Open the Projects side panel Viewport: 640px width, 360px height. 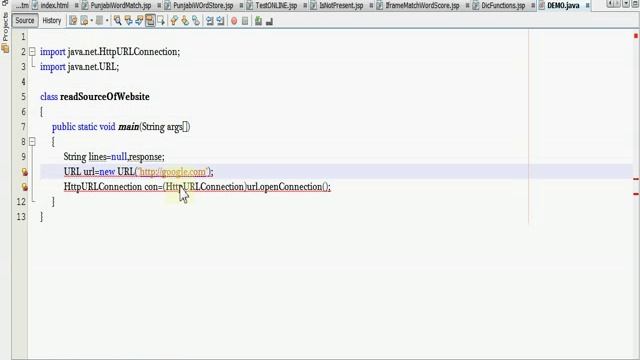(x=5, y=33)
